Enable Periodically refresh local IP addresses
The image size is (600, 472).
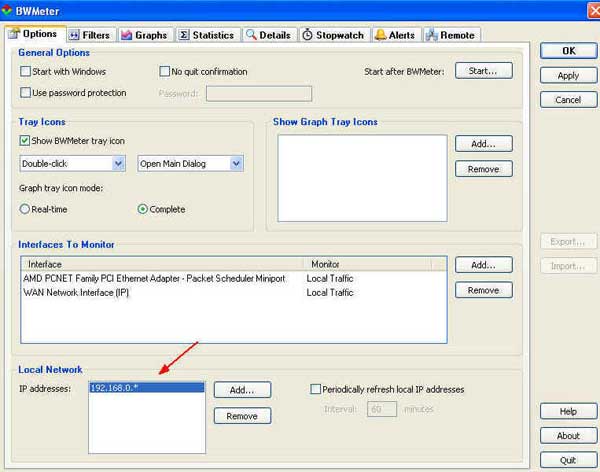click(315, 389)
